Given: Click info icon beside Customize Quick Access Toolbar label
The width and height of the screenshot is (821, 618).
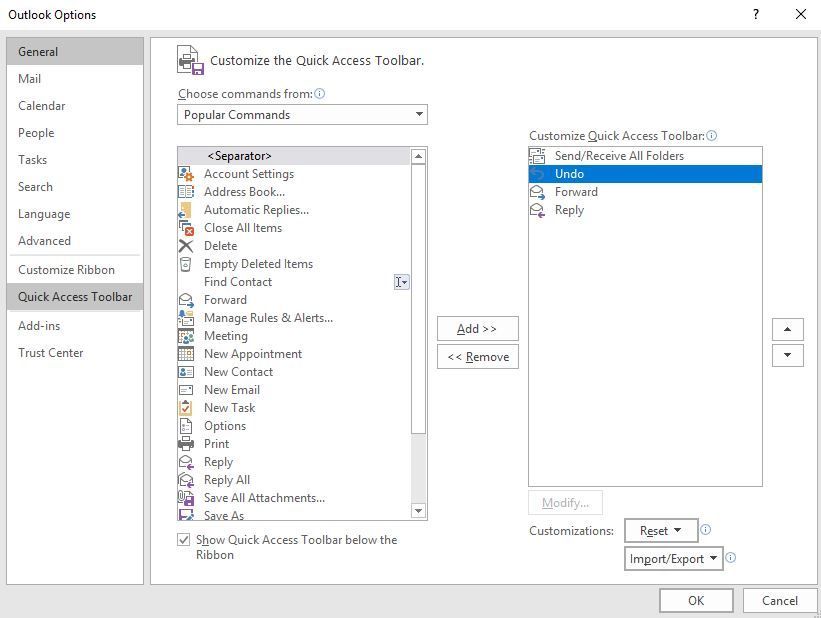Looking at the screenshot, I should (x=711, y=136).
